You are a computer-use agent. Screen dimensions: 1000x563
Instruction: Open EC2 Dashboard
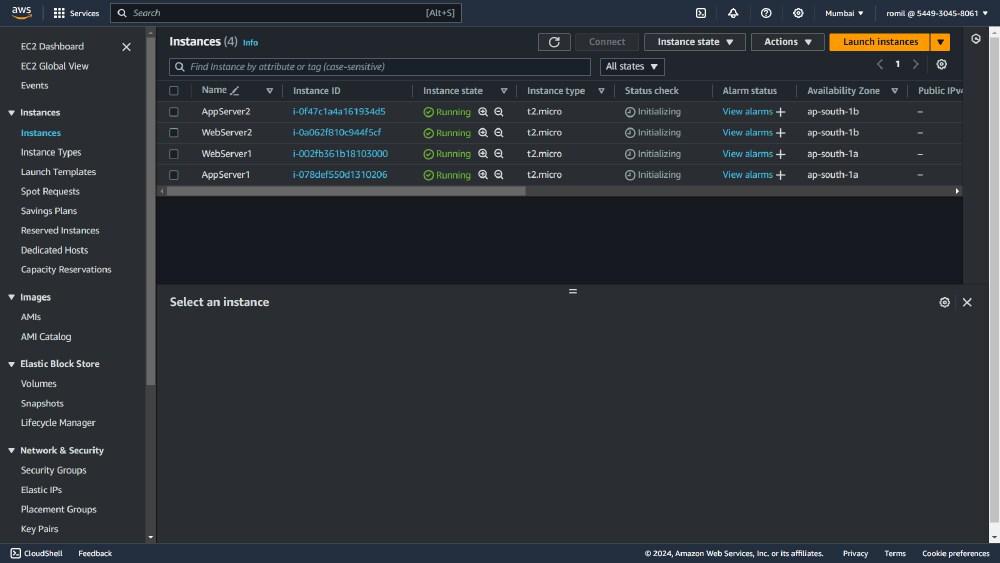52,47
